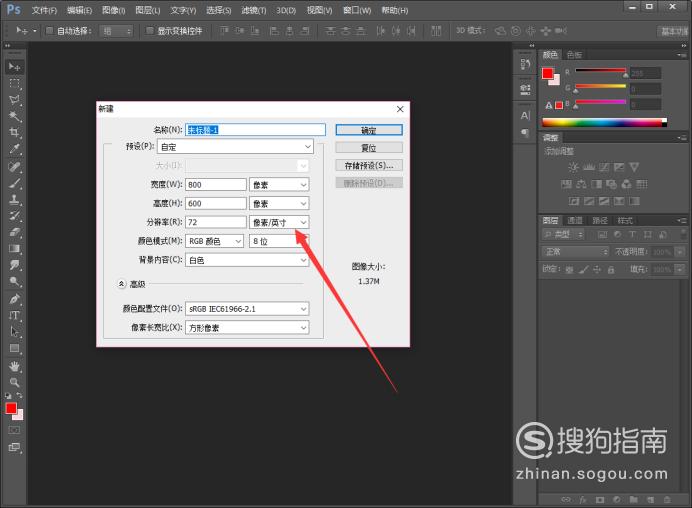Image resolution: width=692 pixels, height=508 pixels.
Task: Switch to the 路径 paths tab
Action: coord(600,220)
